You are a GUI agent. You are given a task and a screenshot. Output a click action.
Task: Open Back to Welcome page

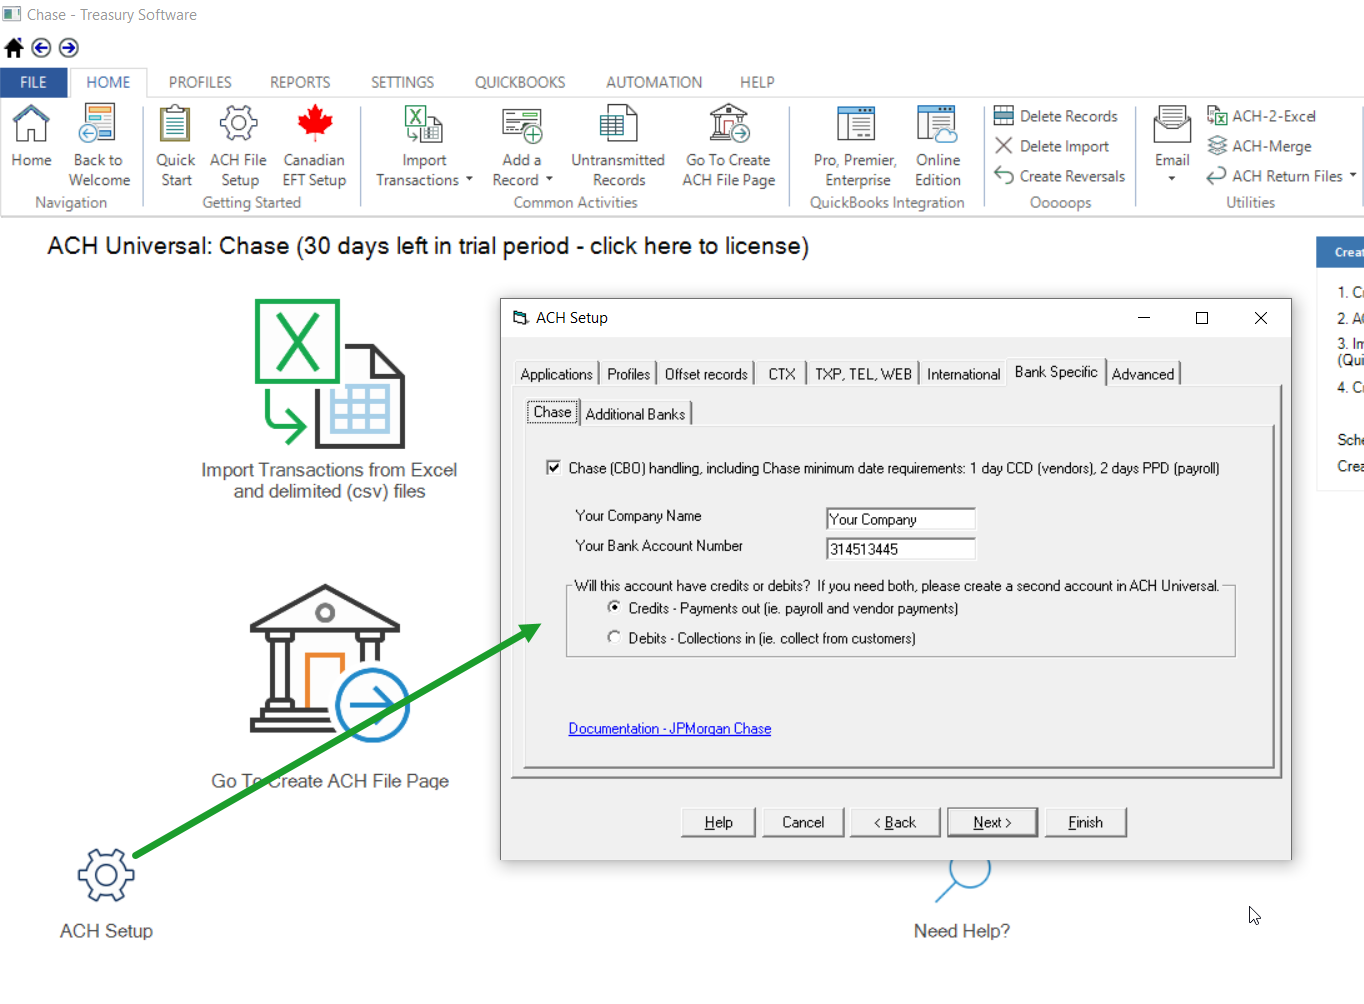[x=99, y=146]
